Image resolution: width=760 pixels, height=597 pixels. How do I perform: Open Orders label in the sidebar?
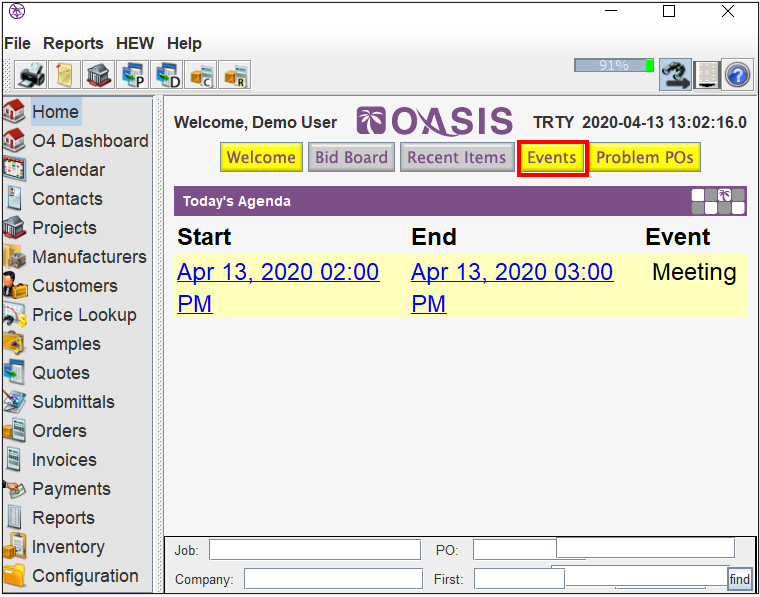[x=59, y=431]
